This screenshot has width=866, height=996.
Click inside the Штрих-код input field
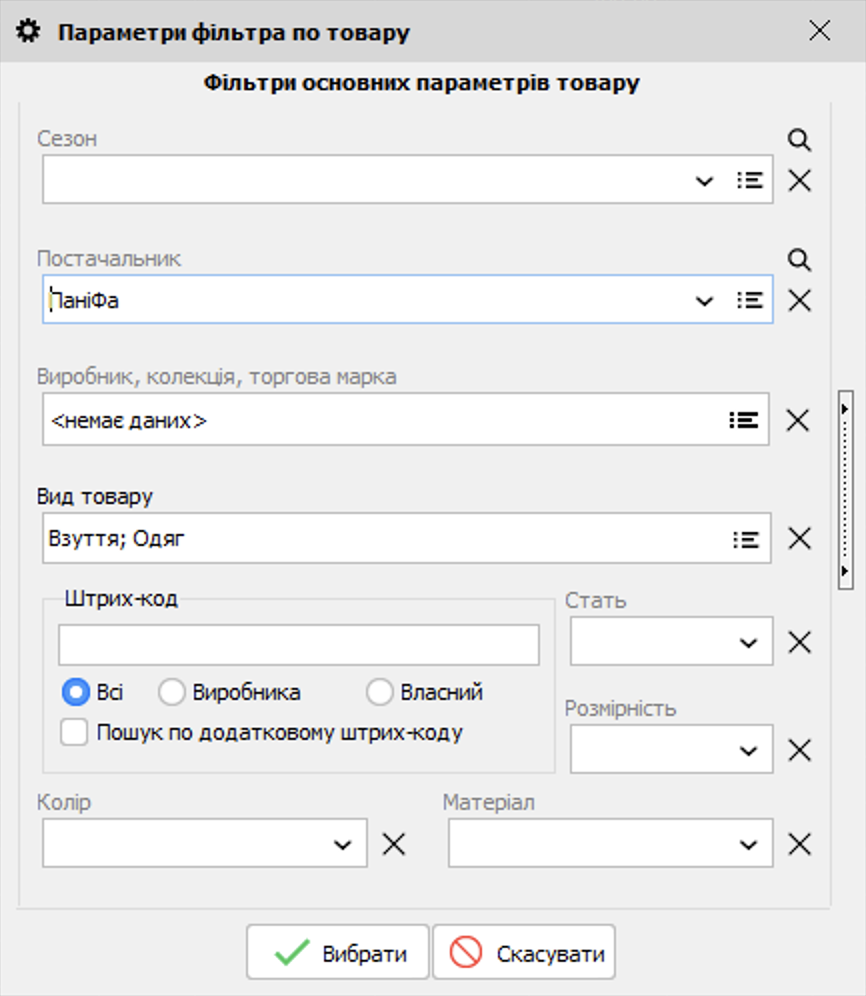point(297,644)
